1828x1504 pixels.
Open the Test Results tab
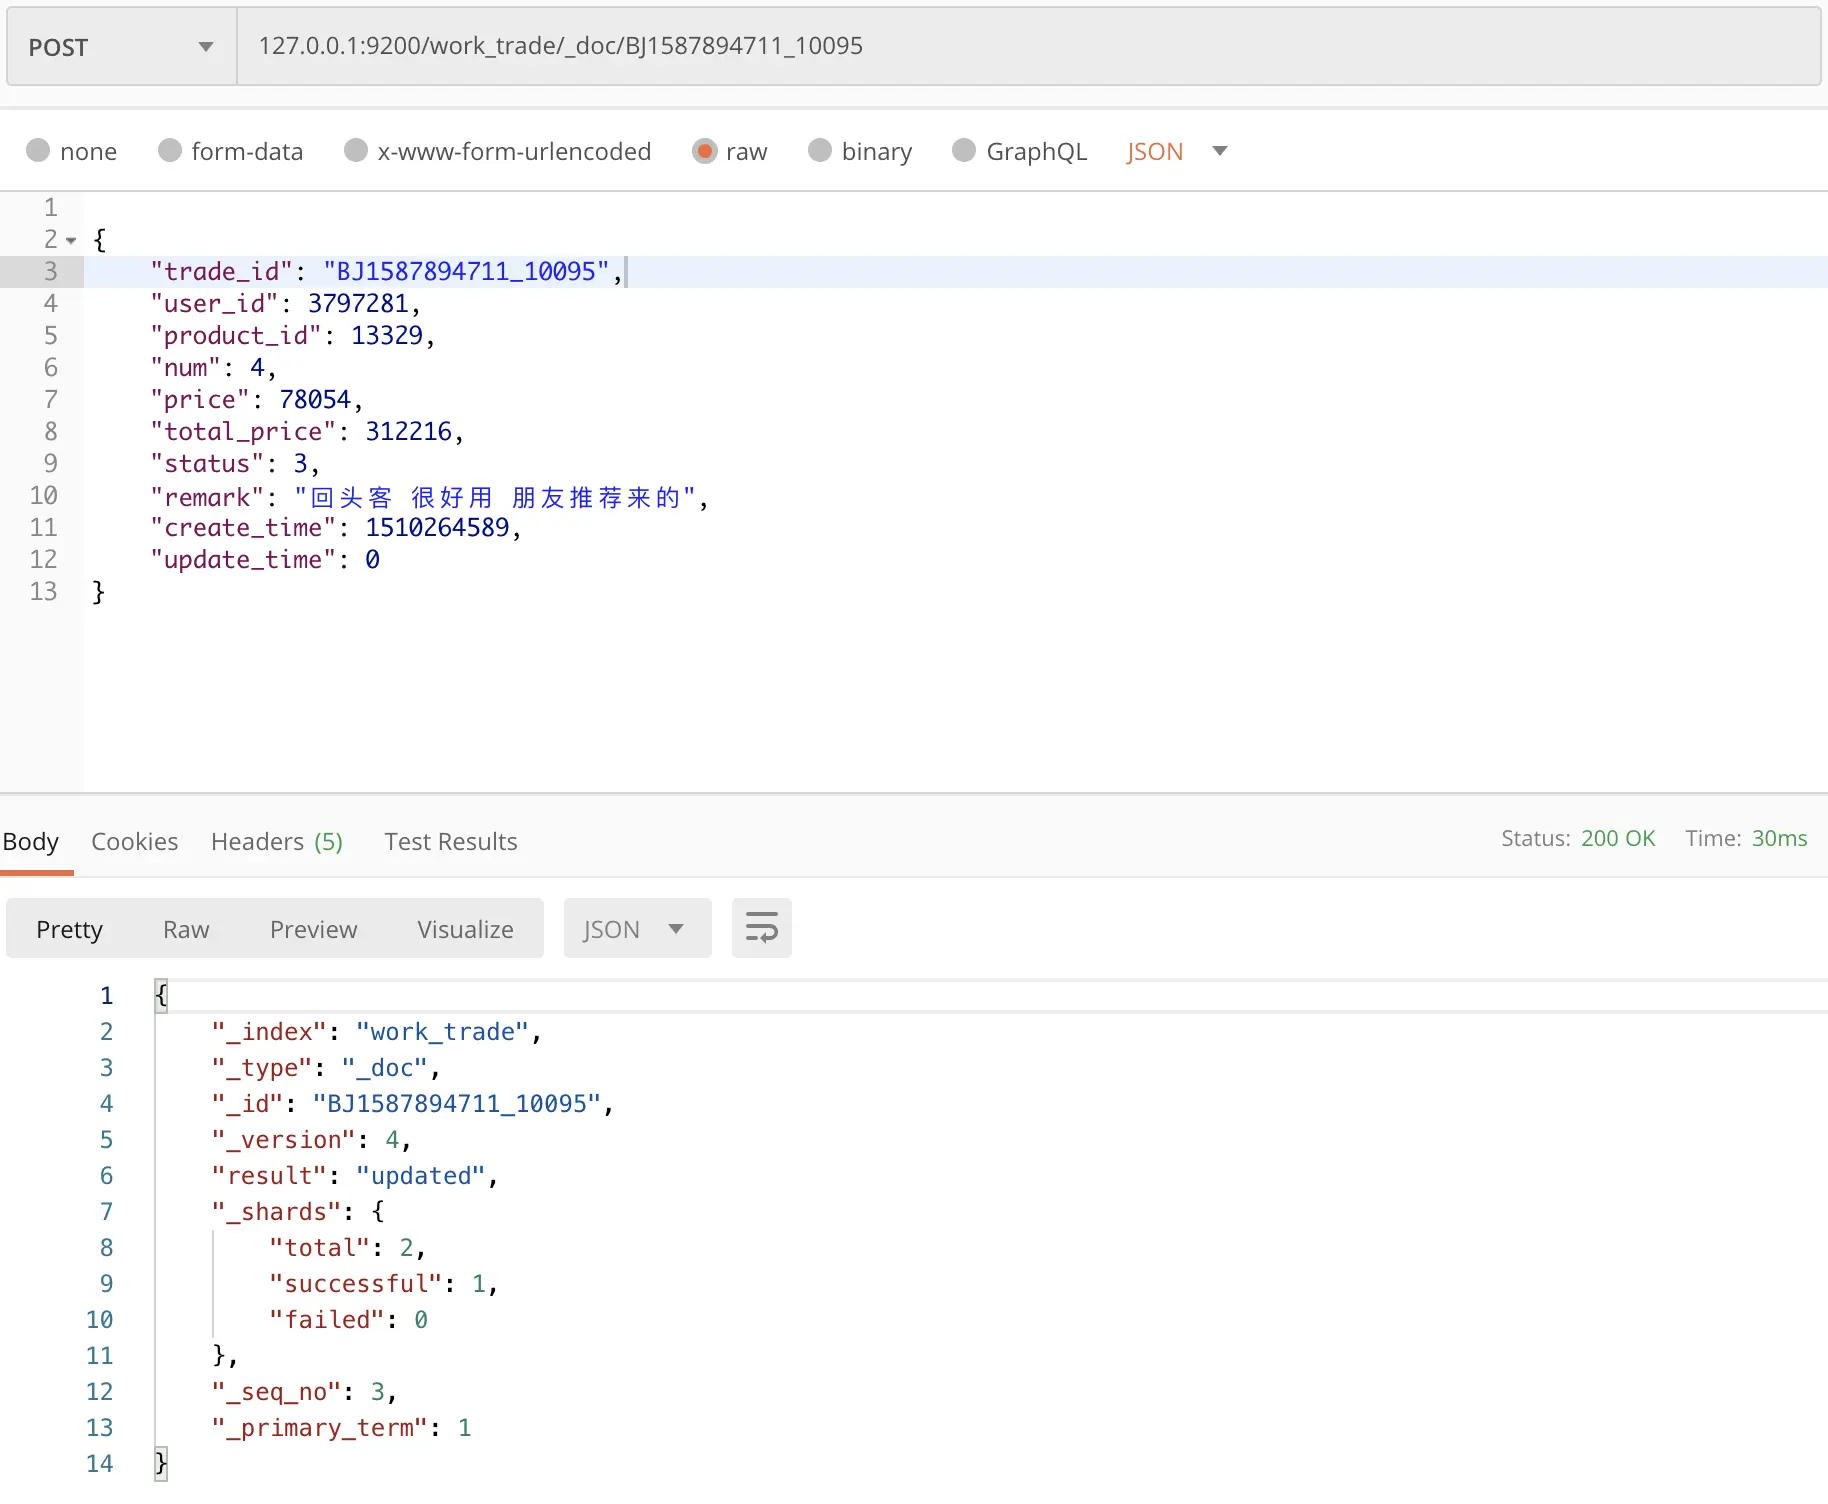pos(451,841)
